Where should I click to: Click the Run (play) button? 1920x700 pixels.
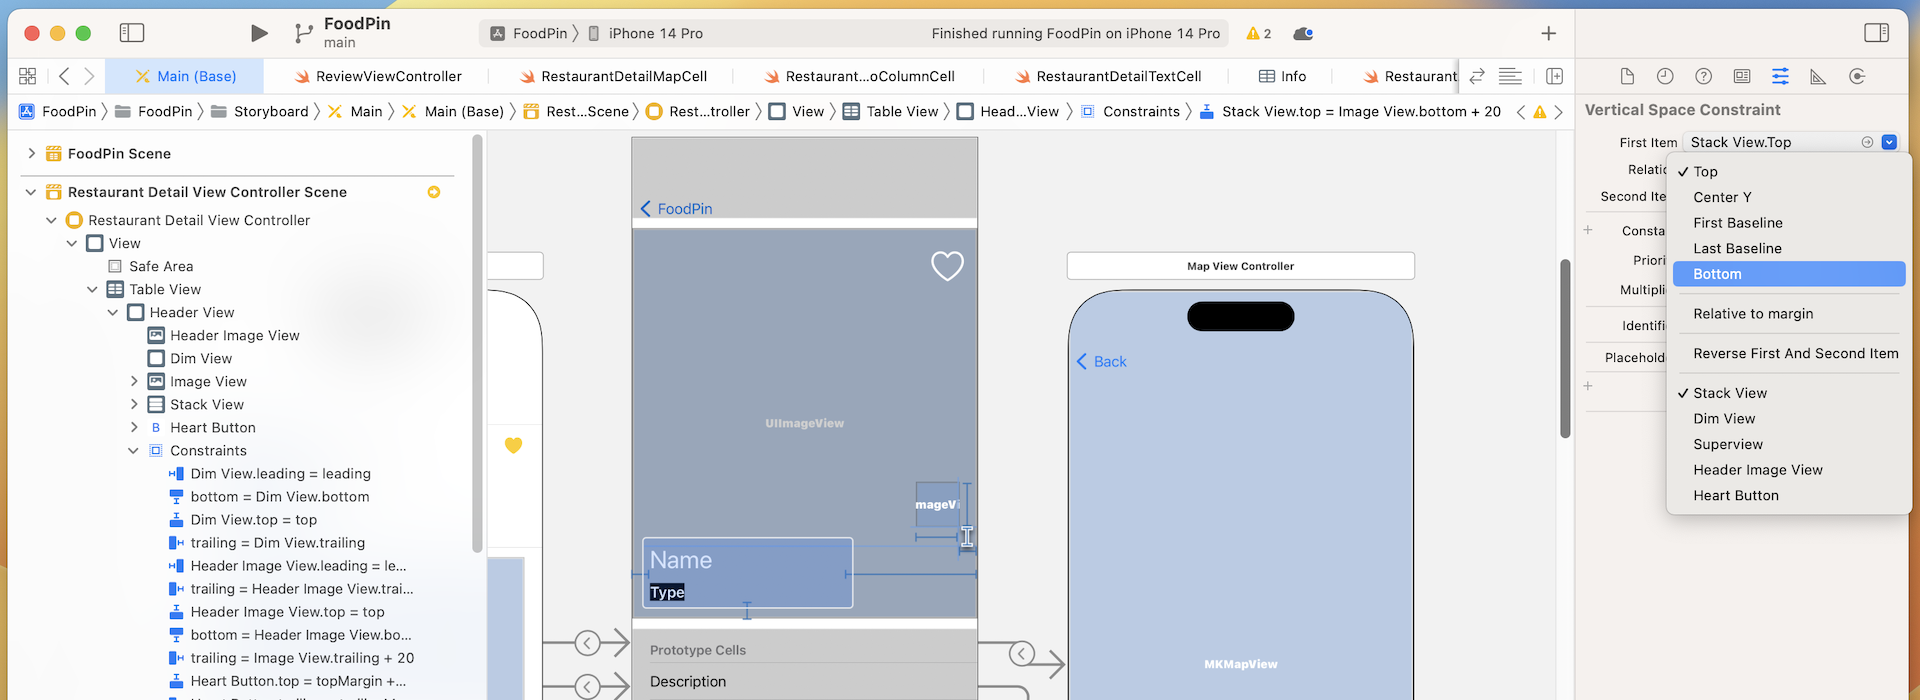pyautogui.click(x=259, y=33)
